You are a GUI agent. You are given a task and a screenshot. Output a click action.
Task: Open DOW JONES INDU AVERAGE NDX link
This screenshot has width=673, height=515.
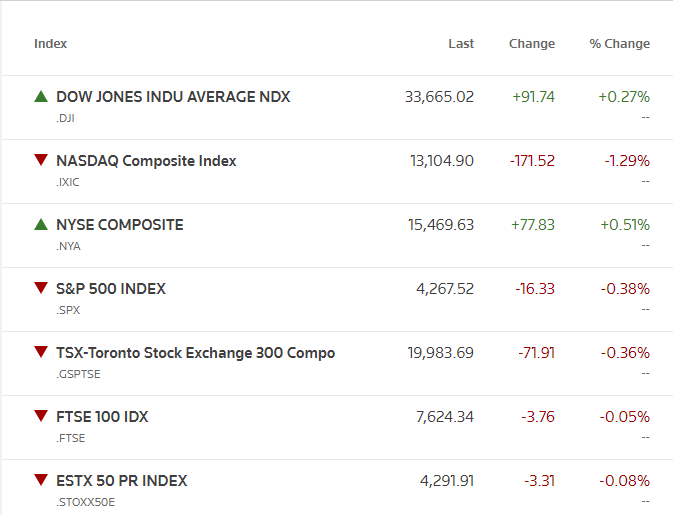click(173, 97)
